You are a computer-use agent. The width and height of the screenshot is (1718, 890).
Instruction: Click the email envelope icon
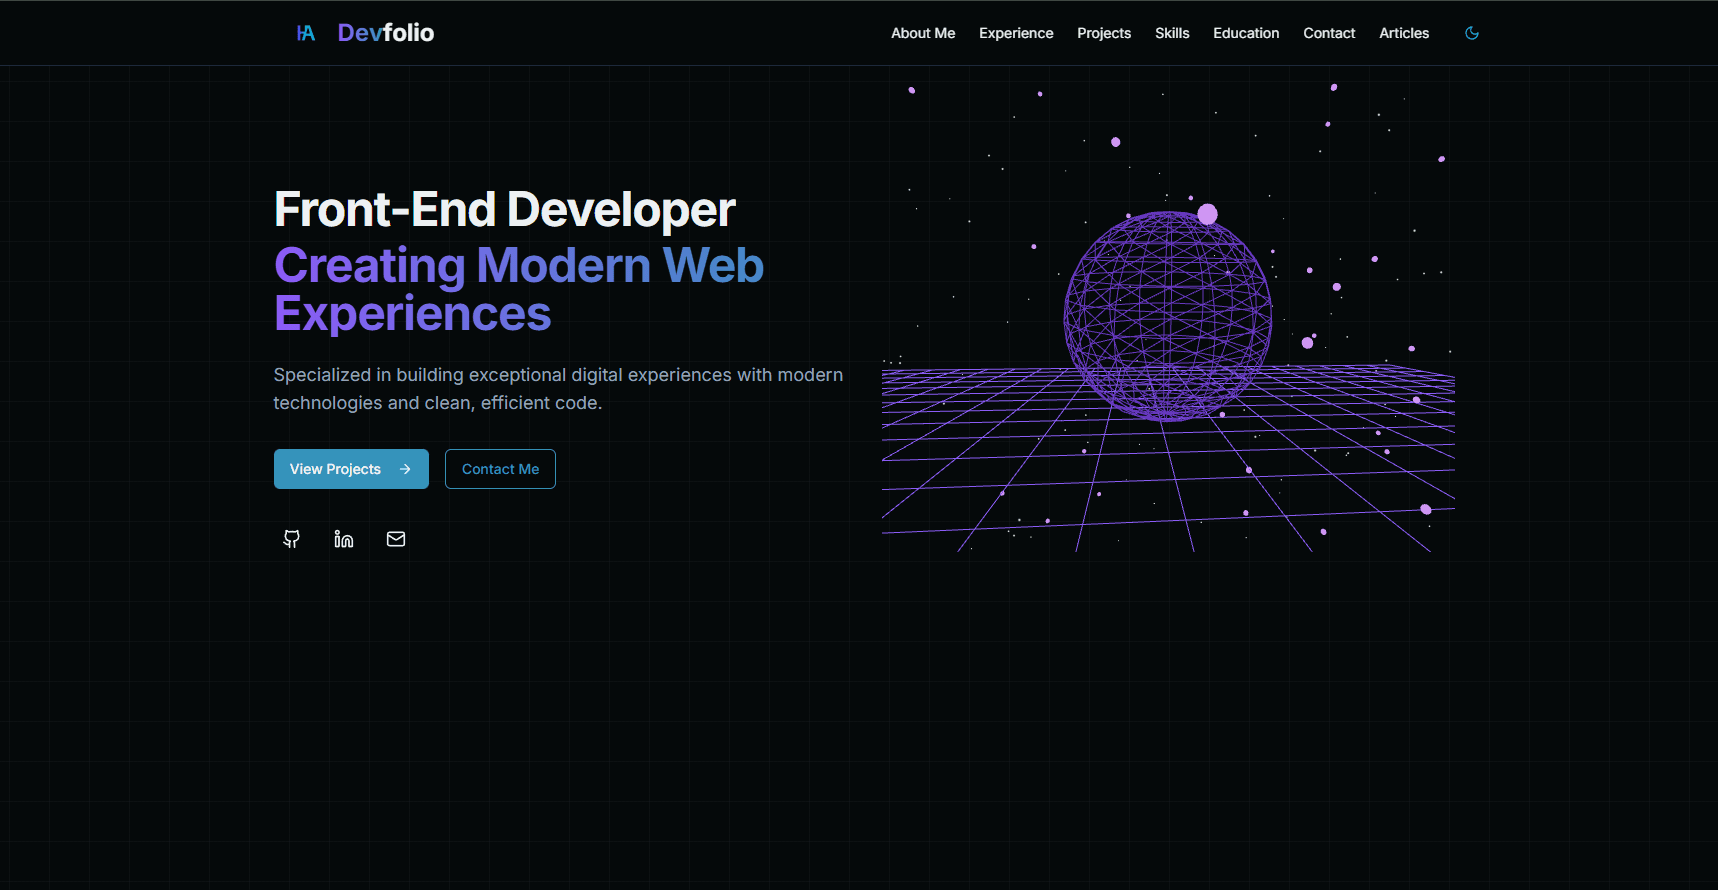click(396, 539)
